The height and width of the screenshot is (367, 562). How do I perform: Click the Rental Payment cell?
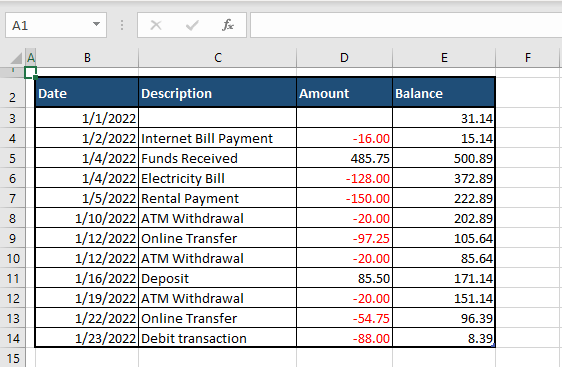tap(218, 198)
